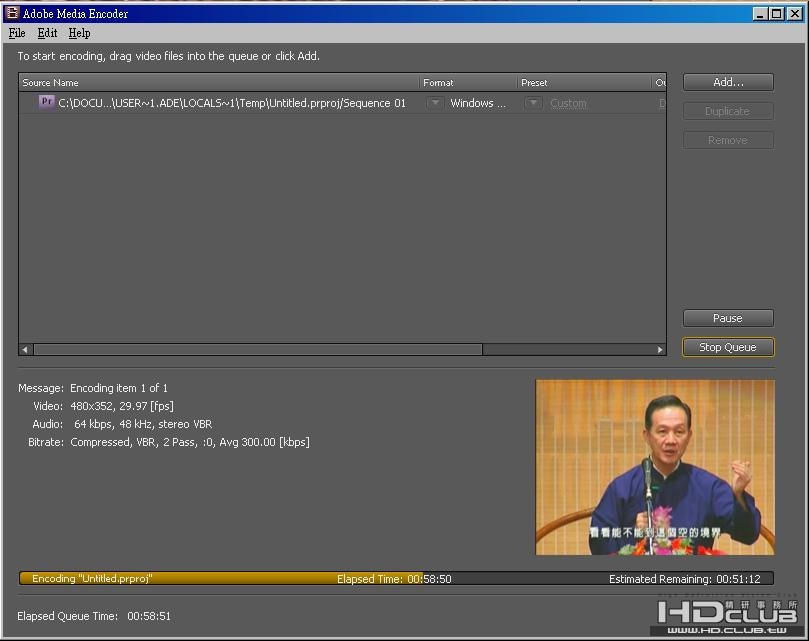Click the Custom preset link
809x641 pixels.
568,103
